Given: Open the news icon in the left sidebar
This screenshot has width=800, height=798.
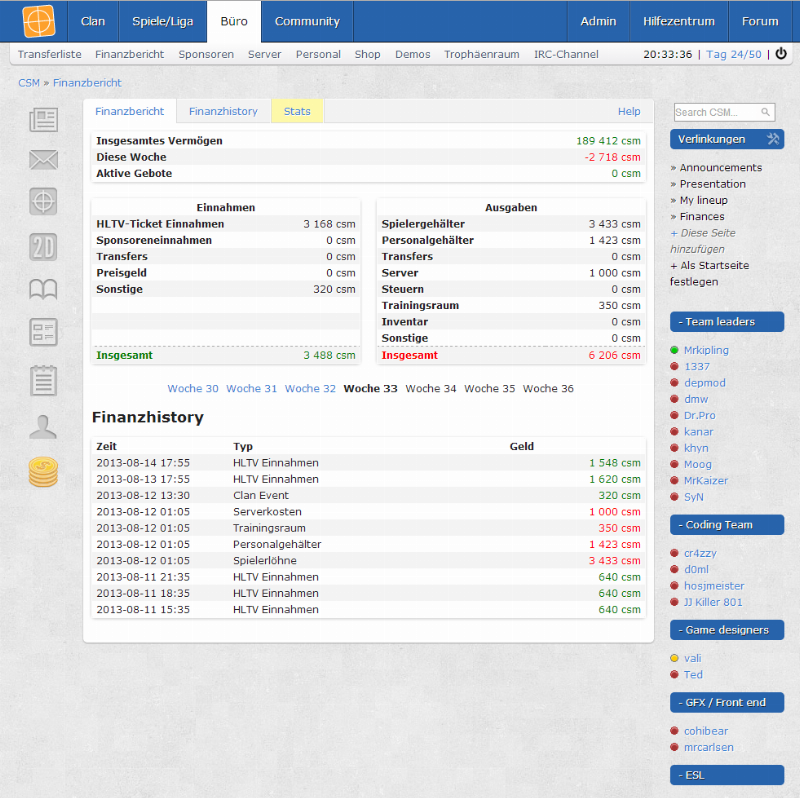Looking at the screenshot, I should pos(42,120).
